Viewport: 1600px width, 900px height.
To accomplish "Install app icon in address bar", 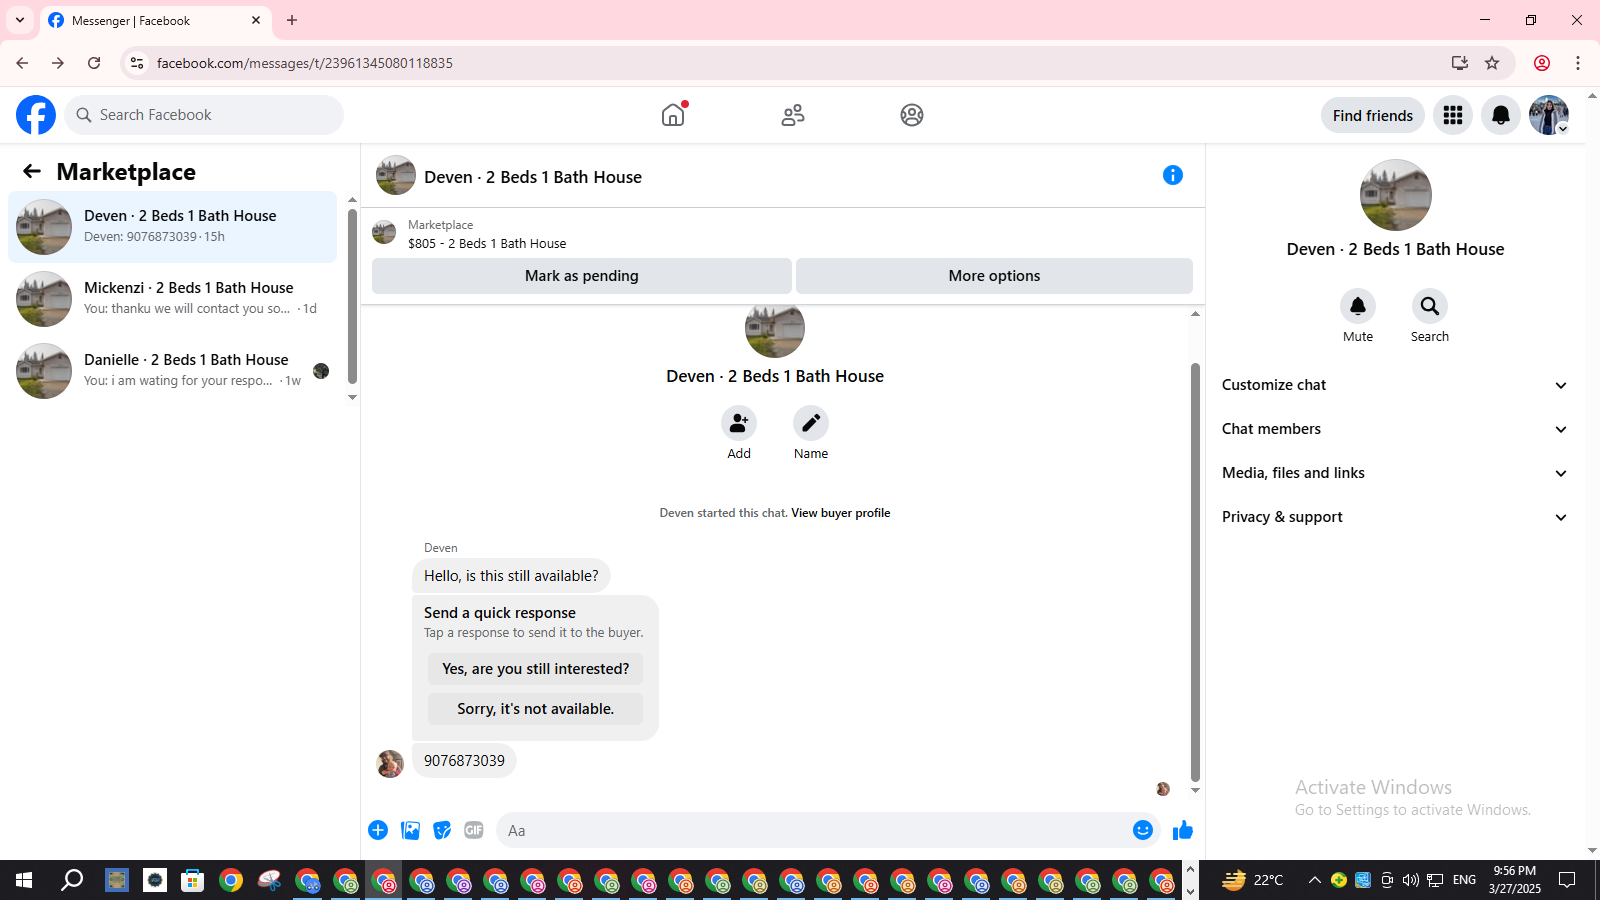I will click(x=1460, y=63).
